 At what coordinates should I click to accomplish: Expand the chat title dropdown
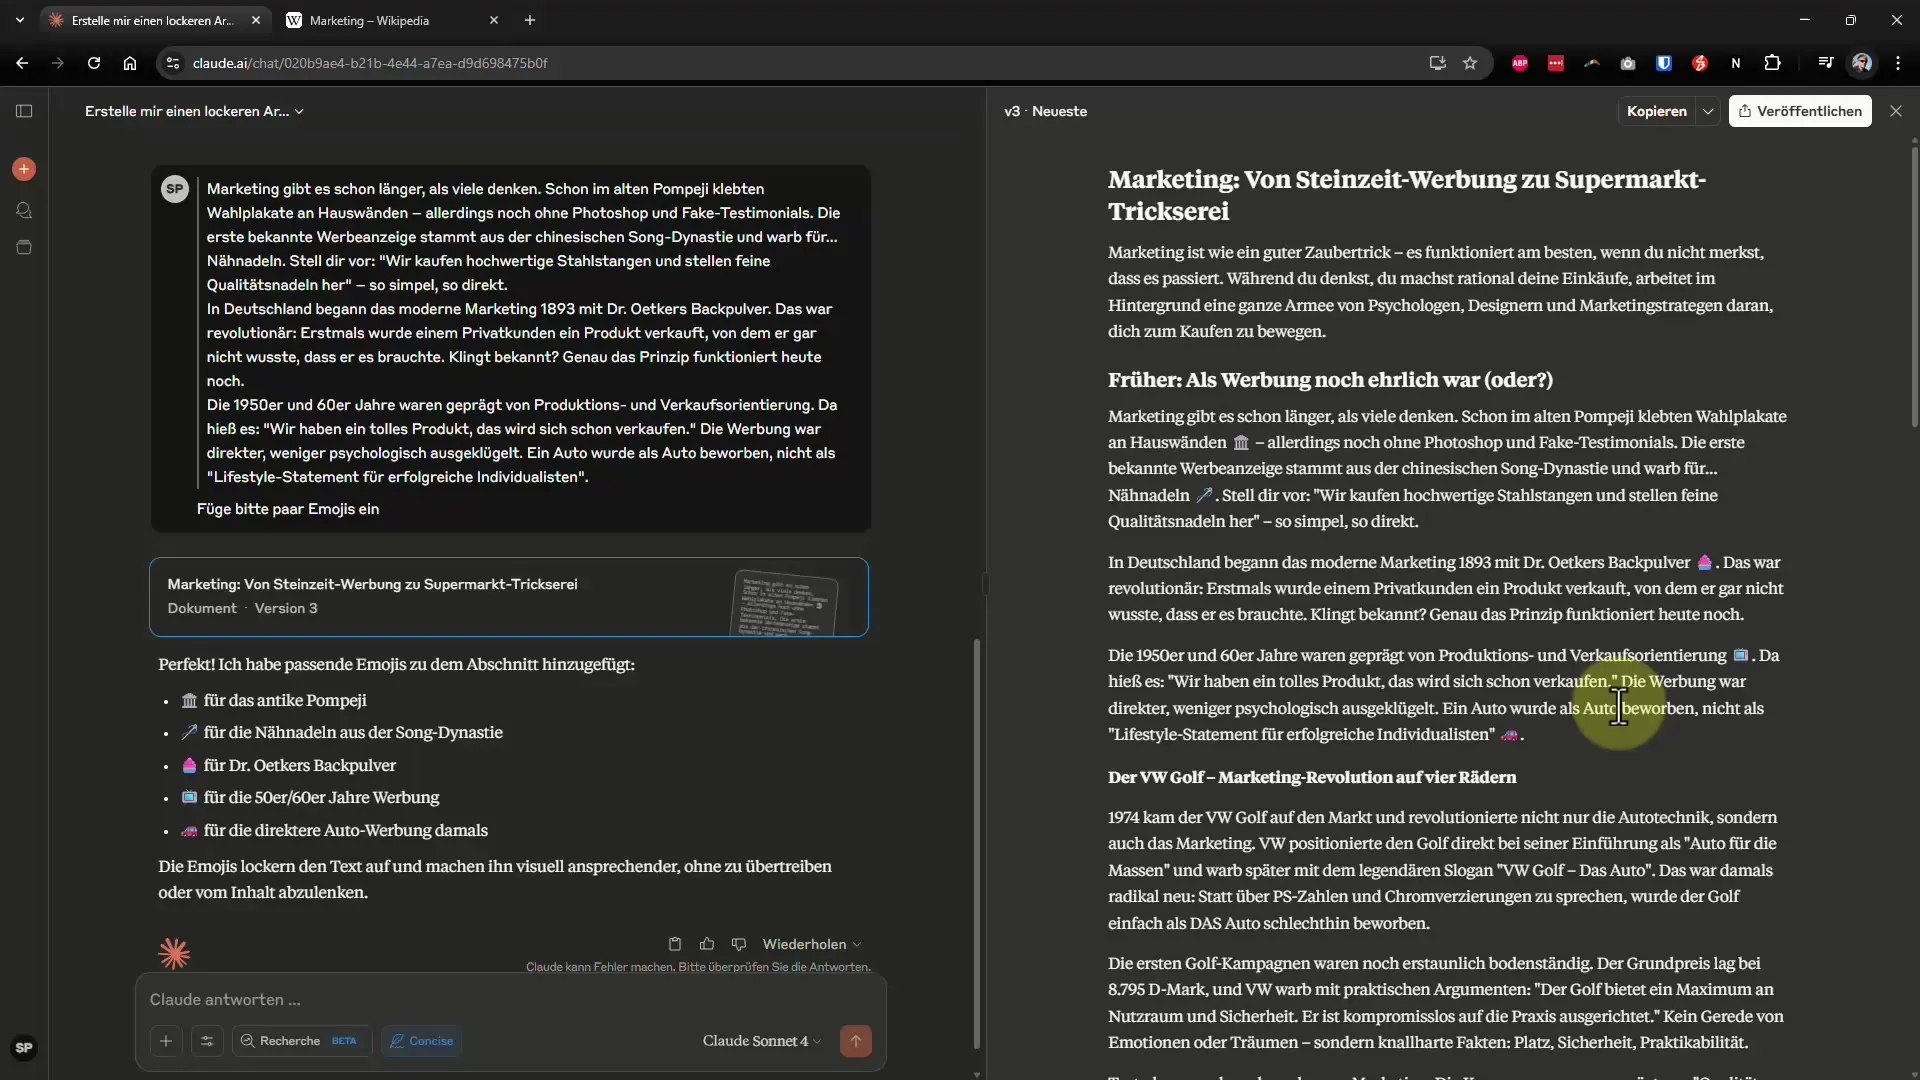[194, 111]
